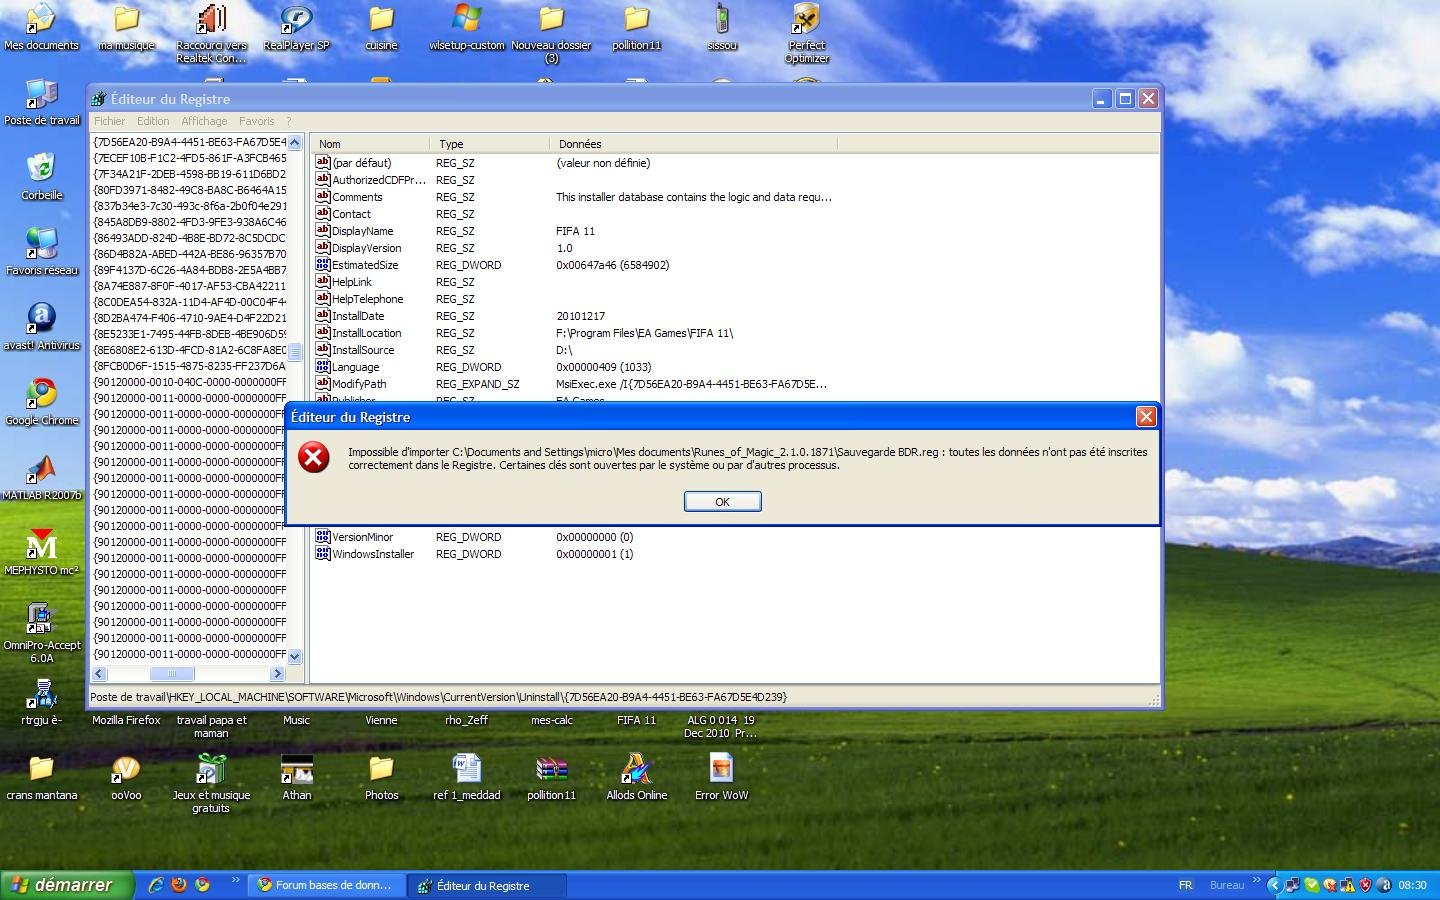Launch MATLAB R2007b from the desktop

click(42, 470)
